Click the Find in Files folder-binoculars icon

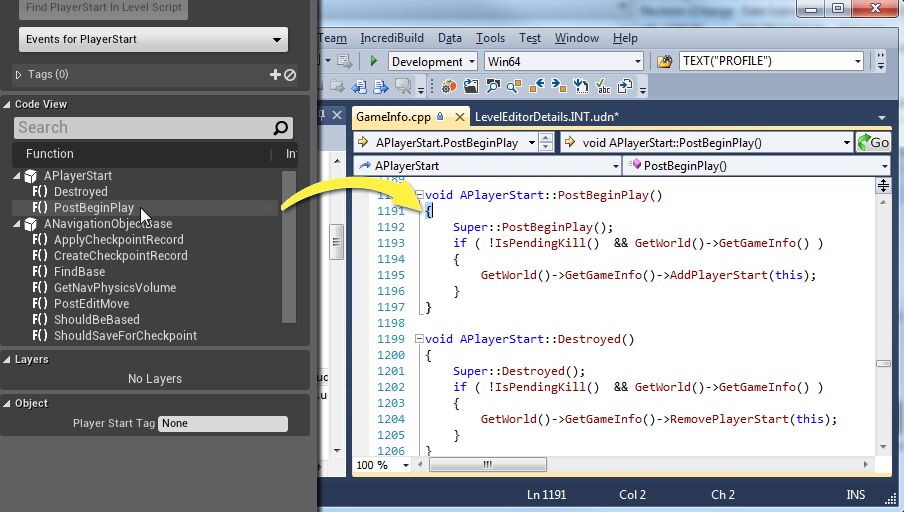[x=664, y=61]
